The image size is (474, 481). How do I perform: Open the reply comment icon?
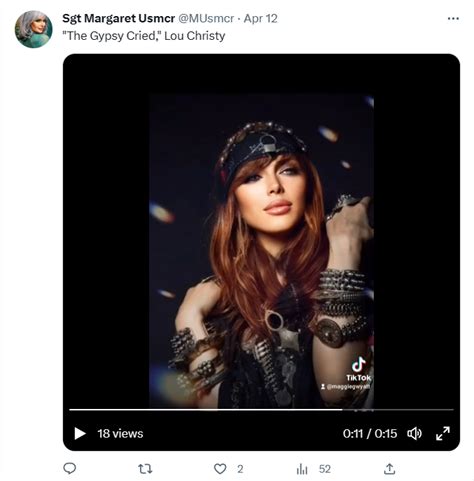[x=70, y=469]
